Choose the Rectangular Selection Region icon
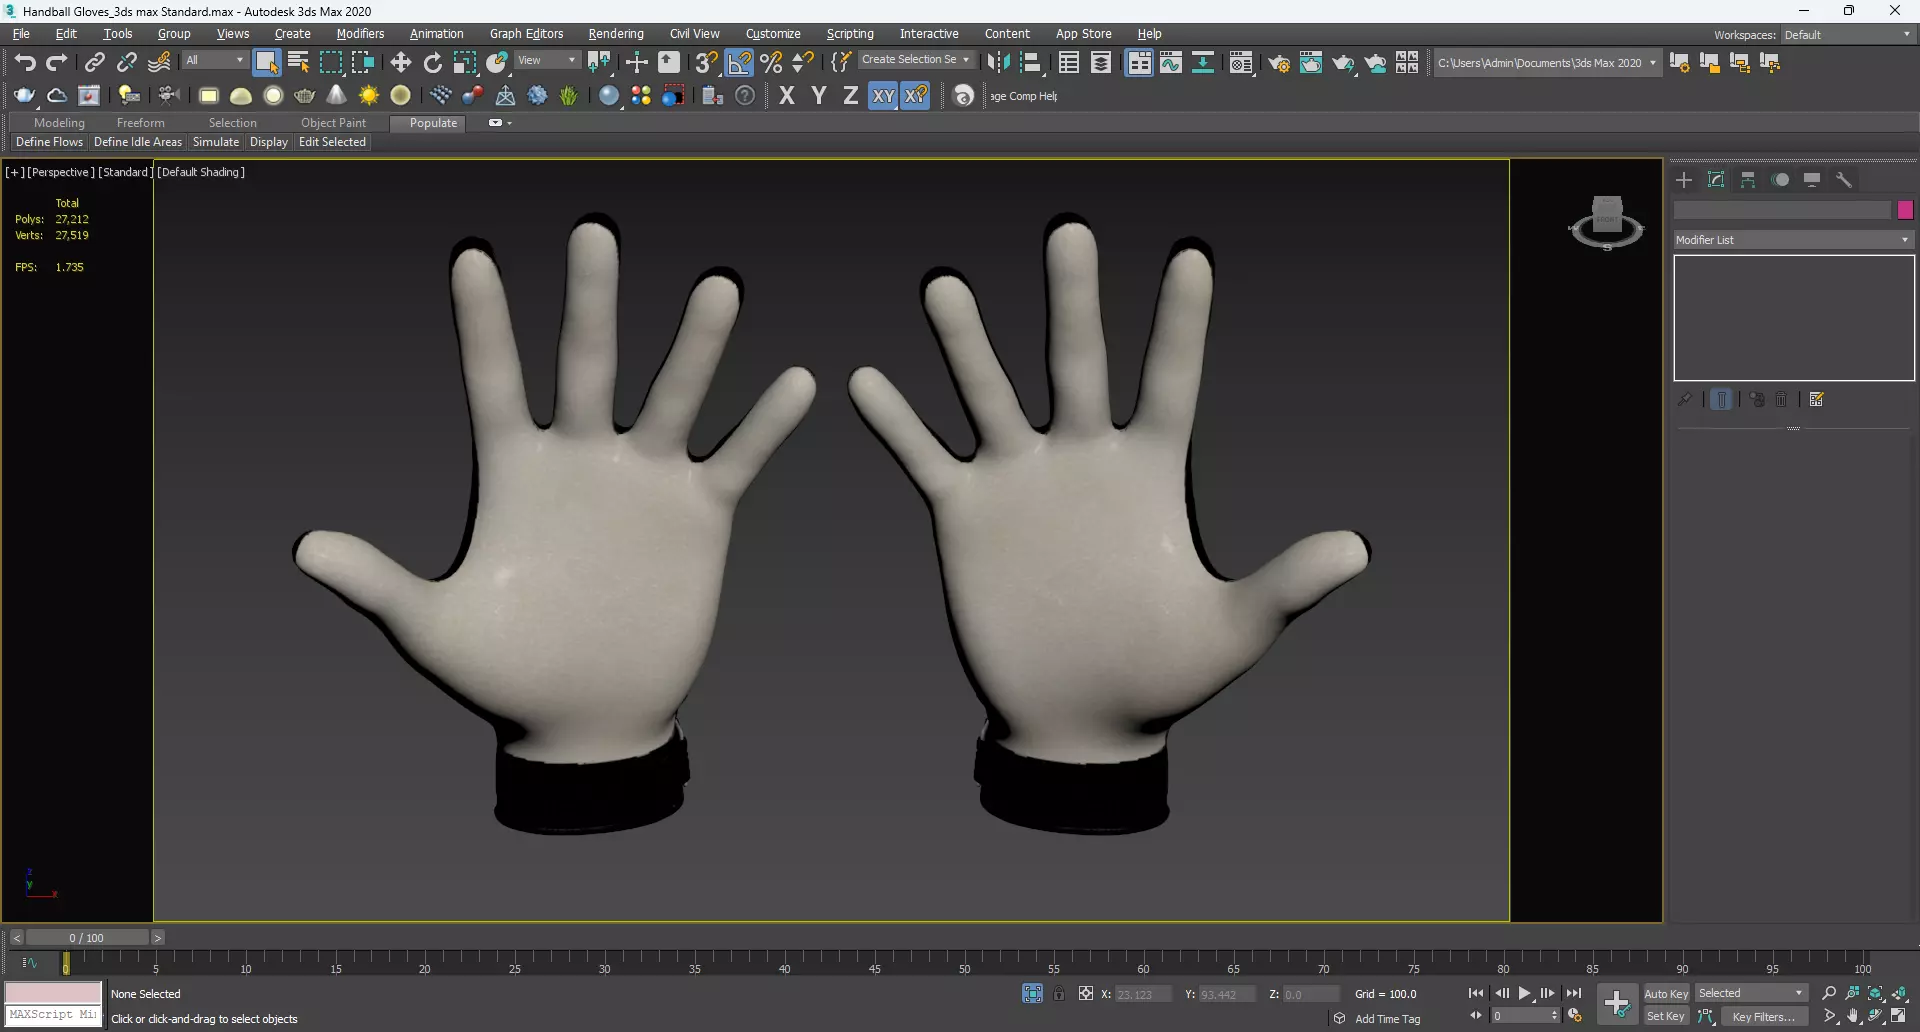Viewport: 1920px width, 1032px height. [330, 62]
